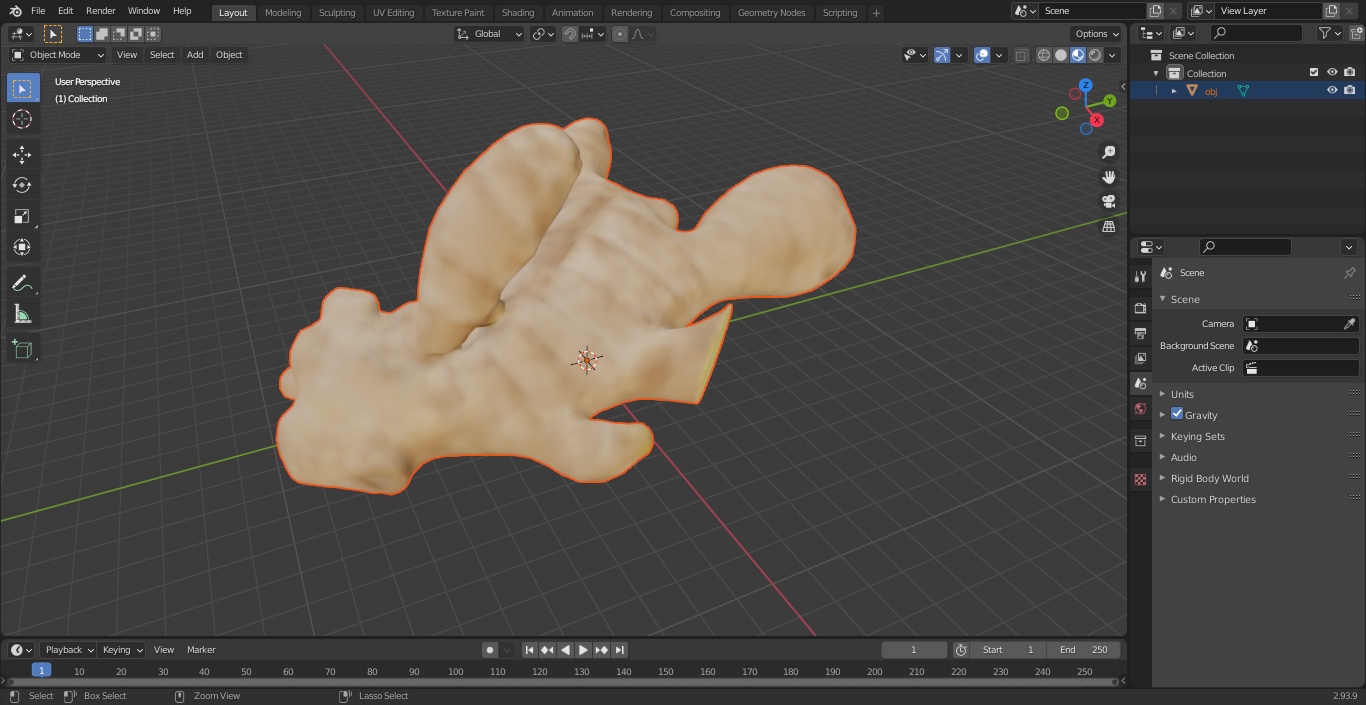Open the Texture properties tab
The height and width of the screenshot is (705, 1366).
pyautogui.click(x=1140, y=479)
